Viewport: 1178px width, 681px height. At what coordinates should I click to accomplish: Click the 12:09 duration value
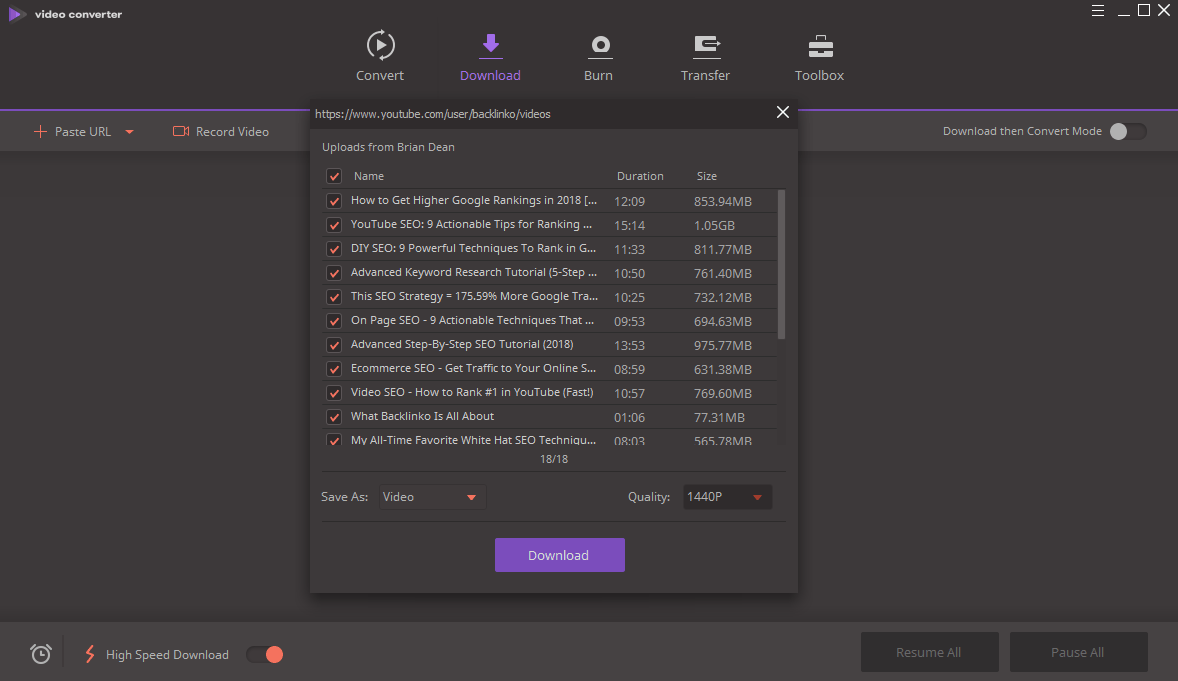pyautogui.click(x=630, y=201)
